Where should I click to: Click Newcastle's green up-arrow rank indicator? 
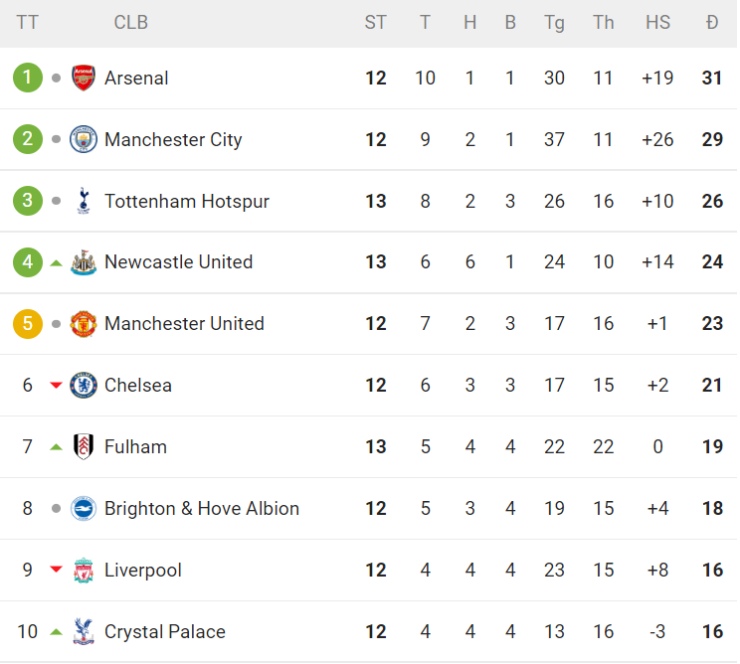tap(56, 263)
